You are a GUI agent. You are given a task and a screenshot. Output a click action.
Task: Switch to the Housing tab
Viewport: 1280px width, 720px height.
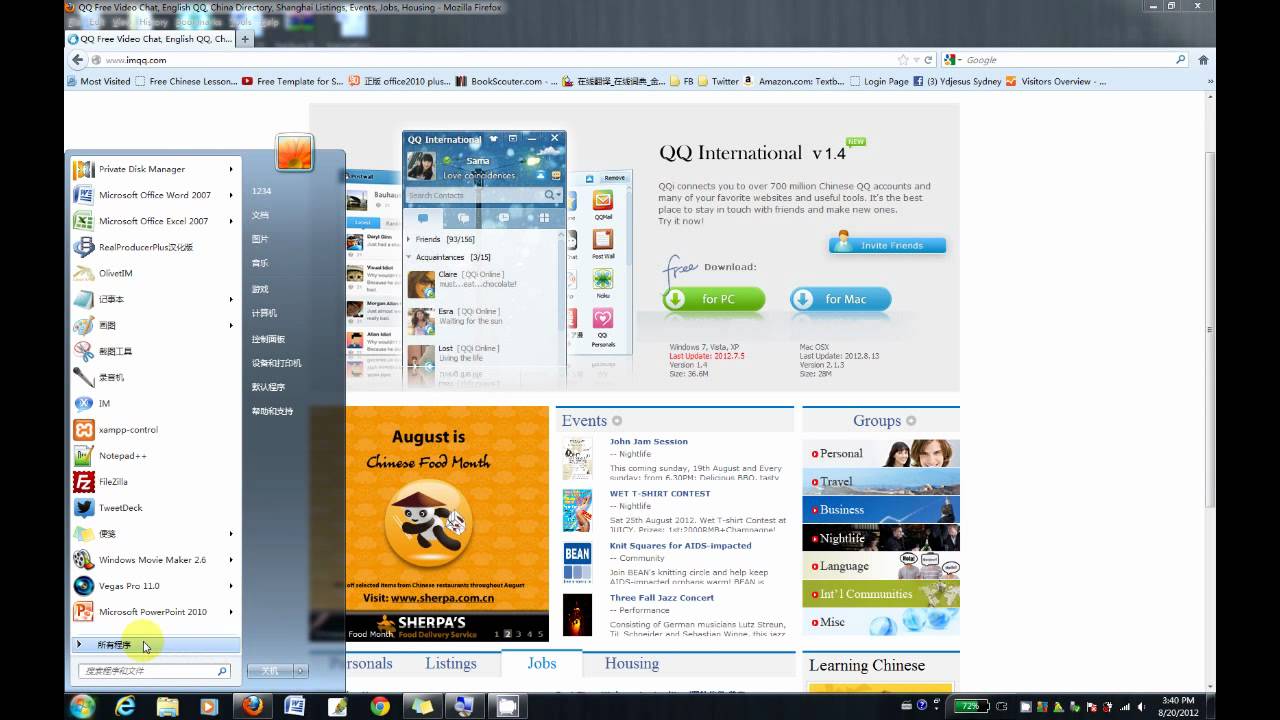[632, 663]
